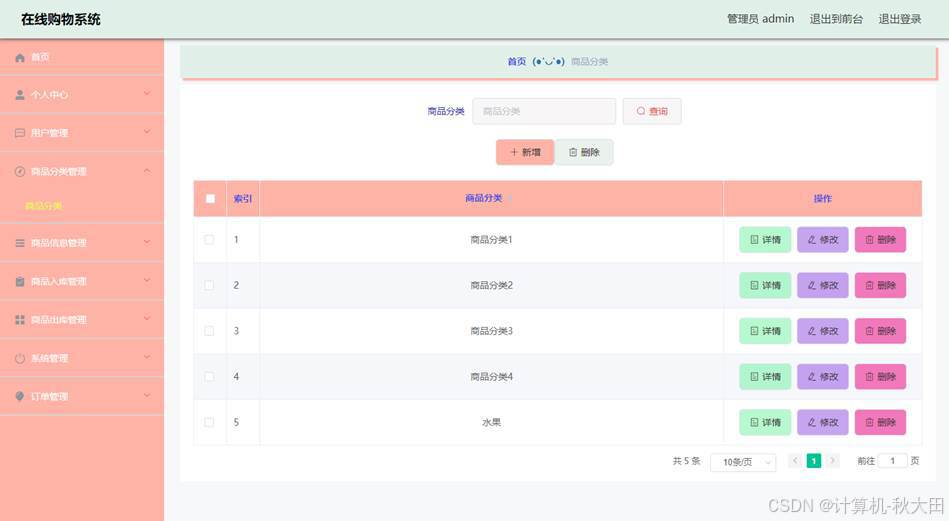This screenshot has height=521, width=949.
Task: Open the 用户管理 sidebar menu
Action: tap(82, 133)
